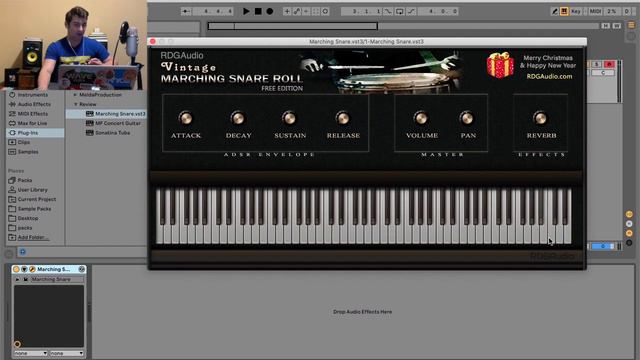Collapse the Review folder
The width and height of the screenshot is (640, 360).
(x=76, y=104)
